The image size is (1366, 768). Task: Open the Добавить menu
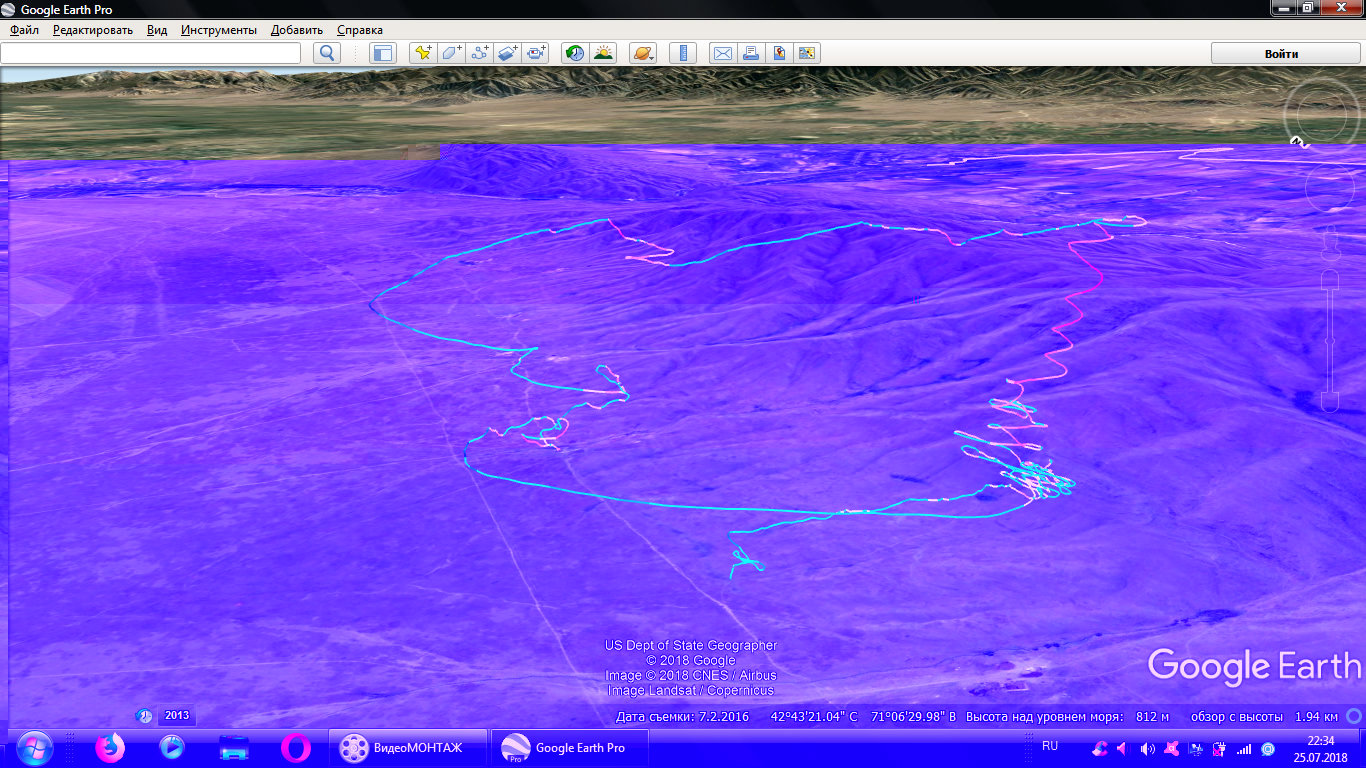point(297,30)
